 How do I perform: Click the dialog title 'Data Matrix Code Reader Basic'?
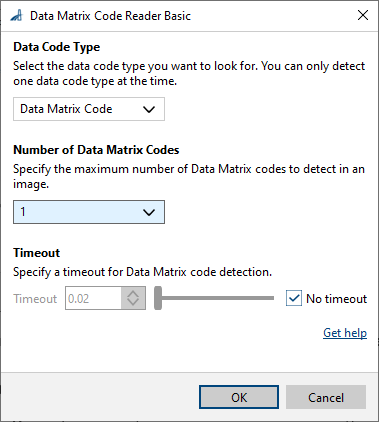pos(110,16)
